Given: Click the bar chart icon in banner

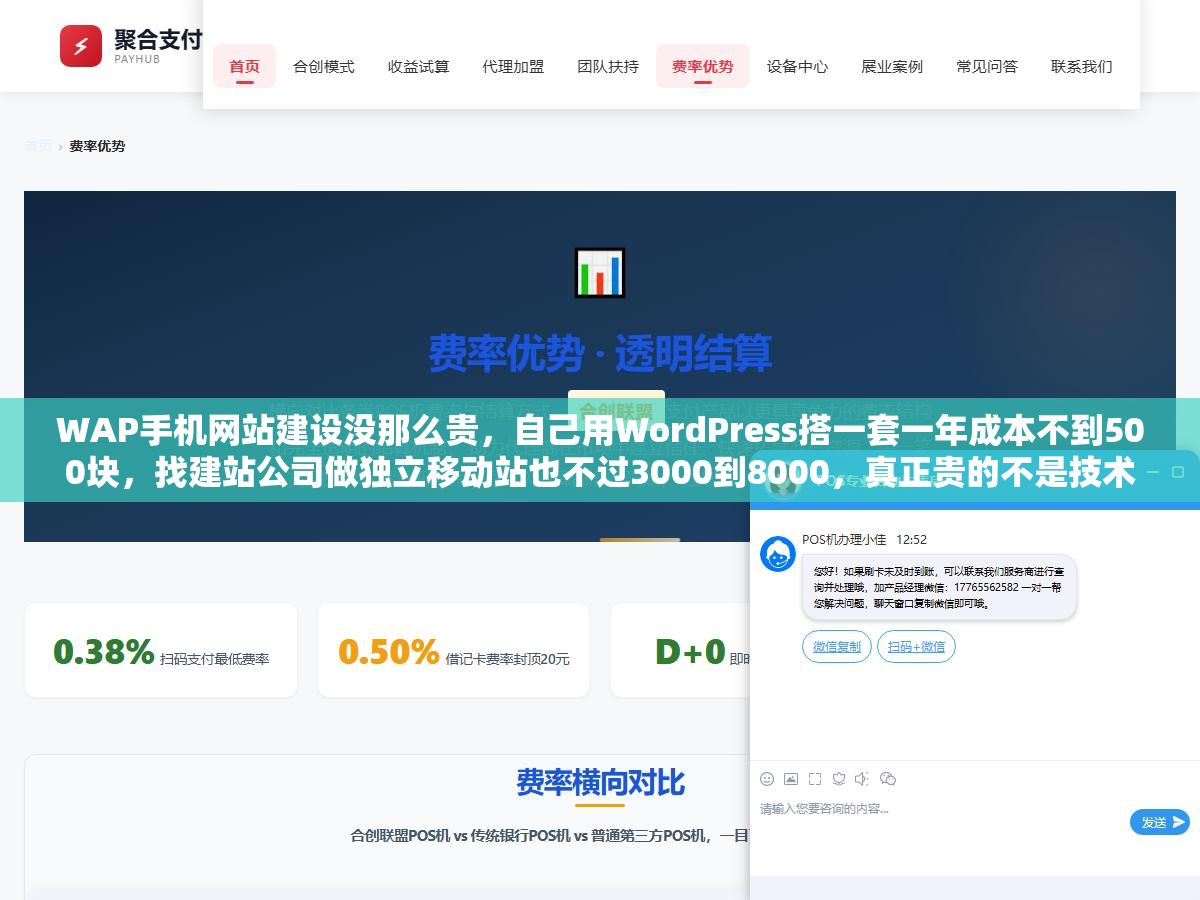Looking at the screenshot, I should [600, 273].
